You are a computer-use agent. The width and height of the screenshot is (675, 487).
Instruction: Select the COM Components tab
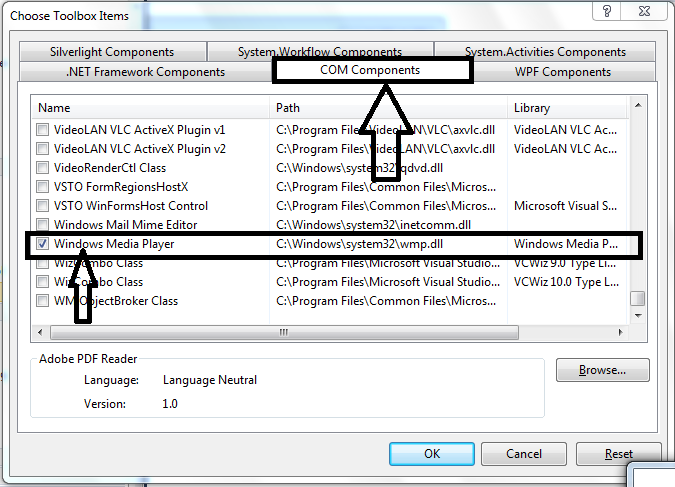pos(372,70)
